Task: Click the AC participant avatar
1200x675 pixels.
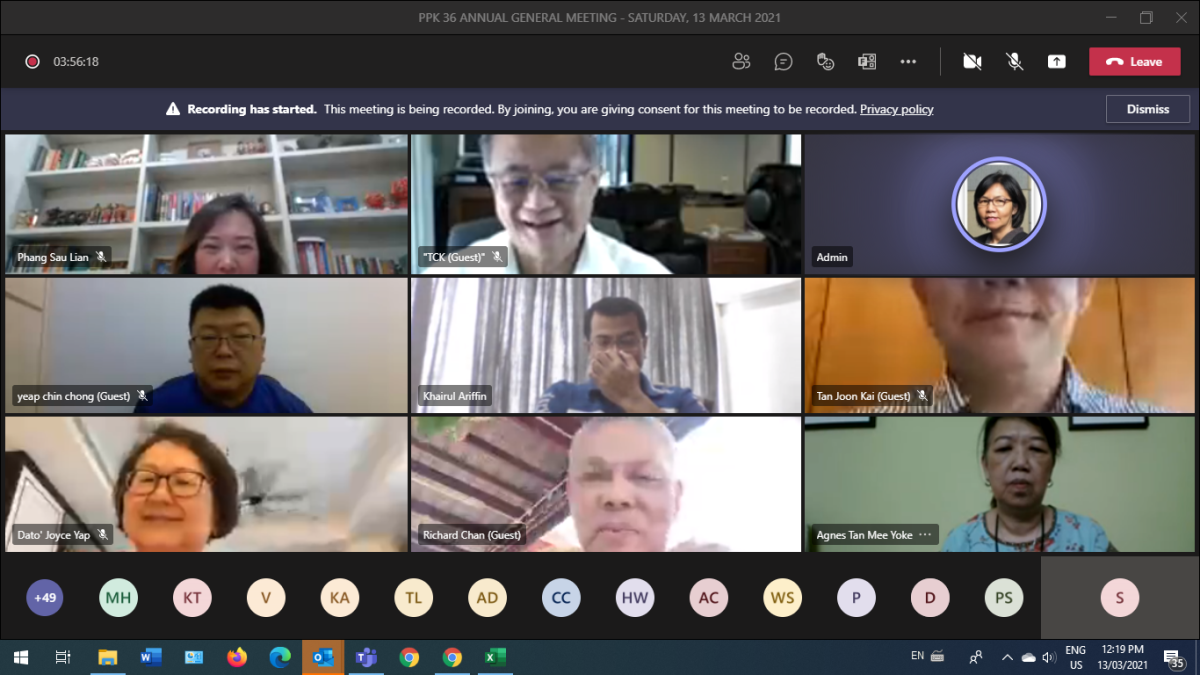Action: (709, 598)
